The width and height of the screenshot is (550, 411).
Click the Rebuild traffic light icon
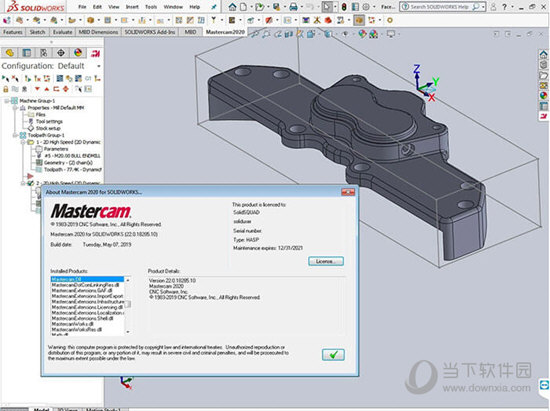click(344, 7)
